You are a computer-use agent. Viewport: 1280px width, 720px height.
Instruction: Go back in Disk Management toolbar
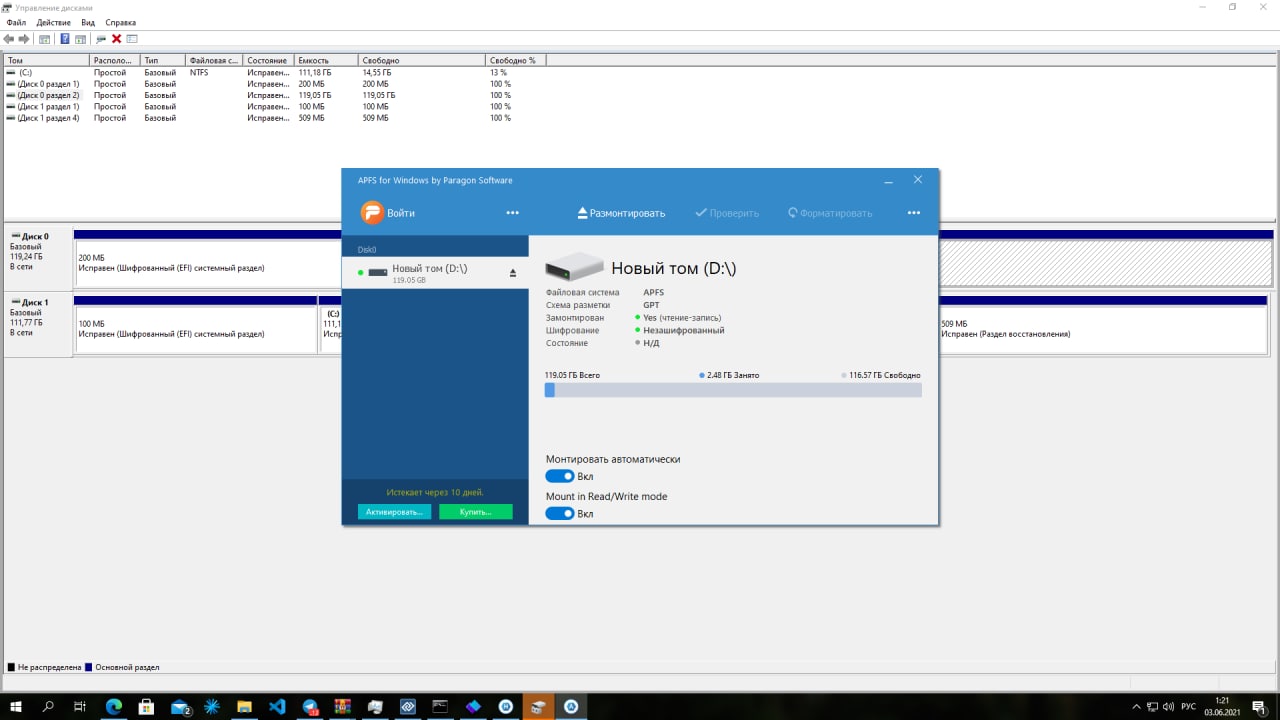[9, 39]
